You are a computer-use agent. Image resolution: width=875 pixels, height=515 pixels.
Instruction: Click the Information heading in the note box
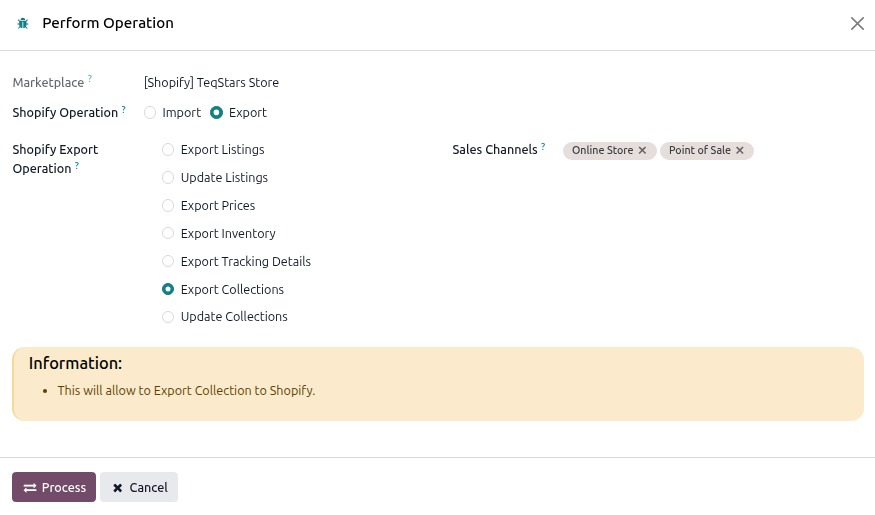pyautogui.click(x=75, y=363)
